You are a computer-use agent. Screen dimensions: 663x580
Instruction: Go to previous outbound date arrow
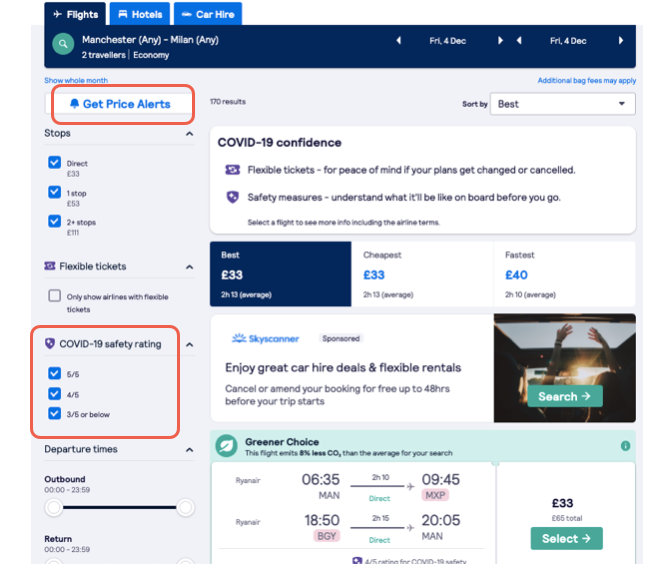[x=398, y=41]
